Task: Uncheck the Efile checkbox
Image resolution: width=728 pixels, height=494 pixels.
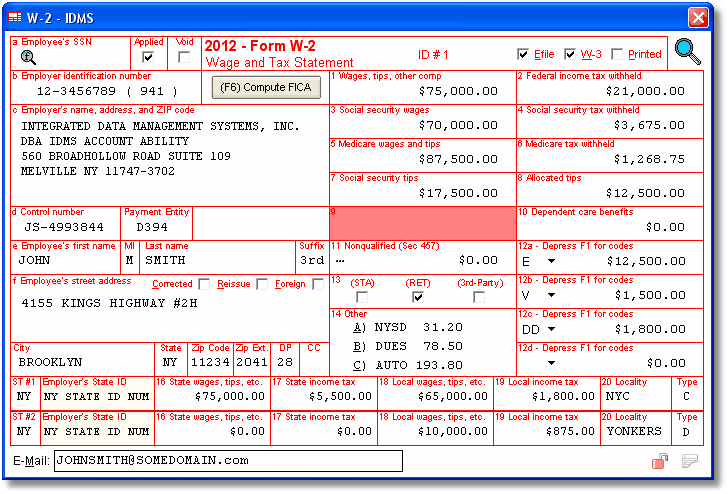Action: click(x=523, y=54)
